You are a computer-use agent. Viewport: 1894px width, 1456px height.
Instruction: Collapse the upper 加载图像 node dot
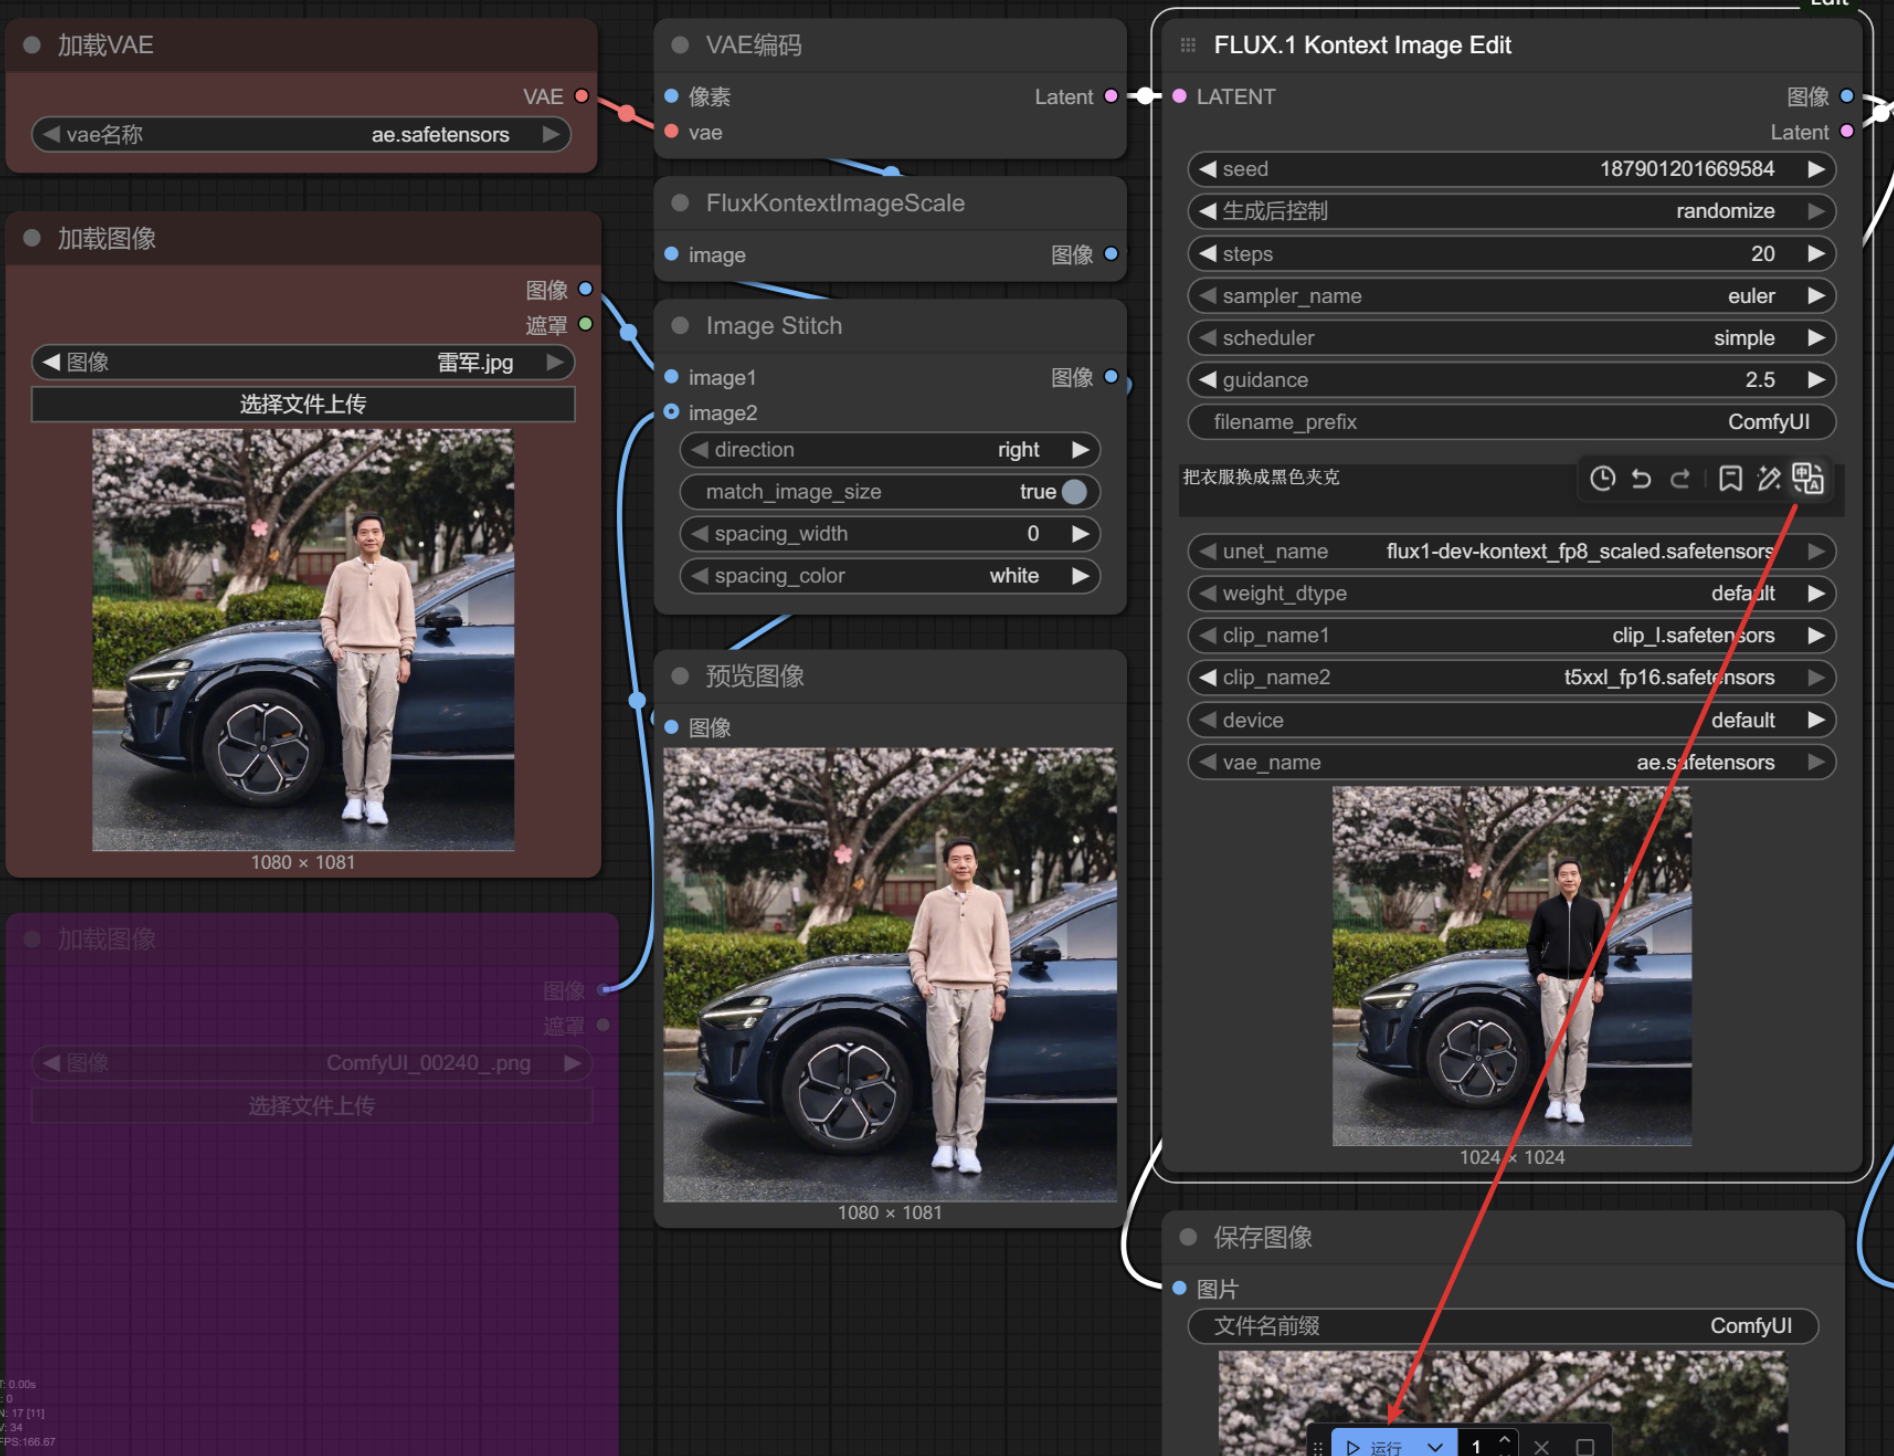(x=31, y=238)
